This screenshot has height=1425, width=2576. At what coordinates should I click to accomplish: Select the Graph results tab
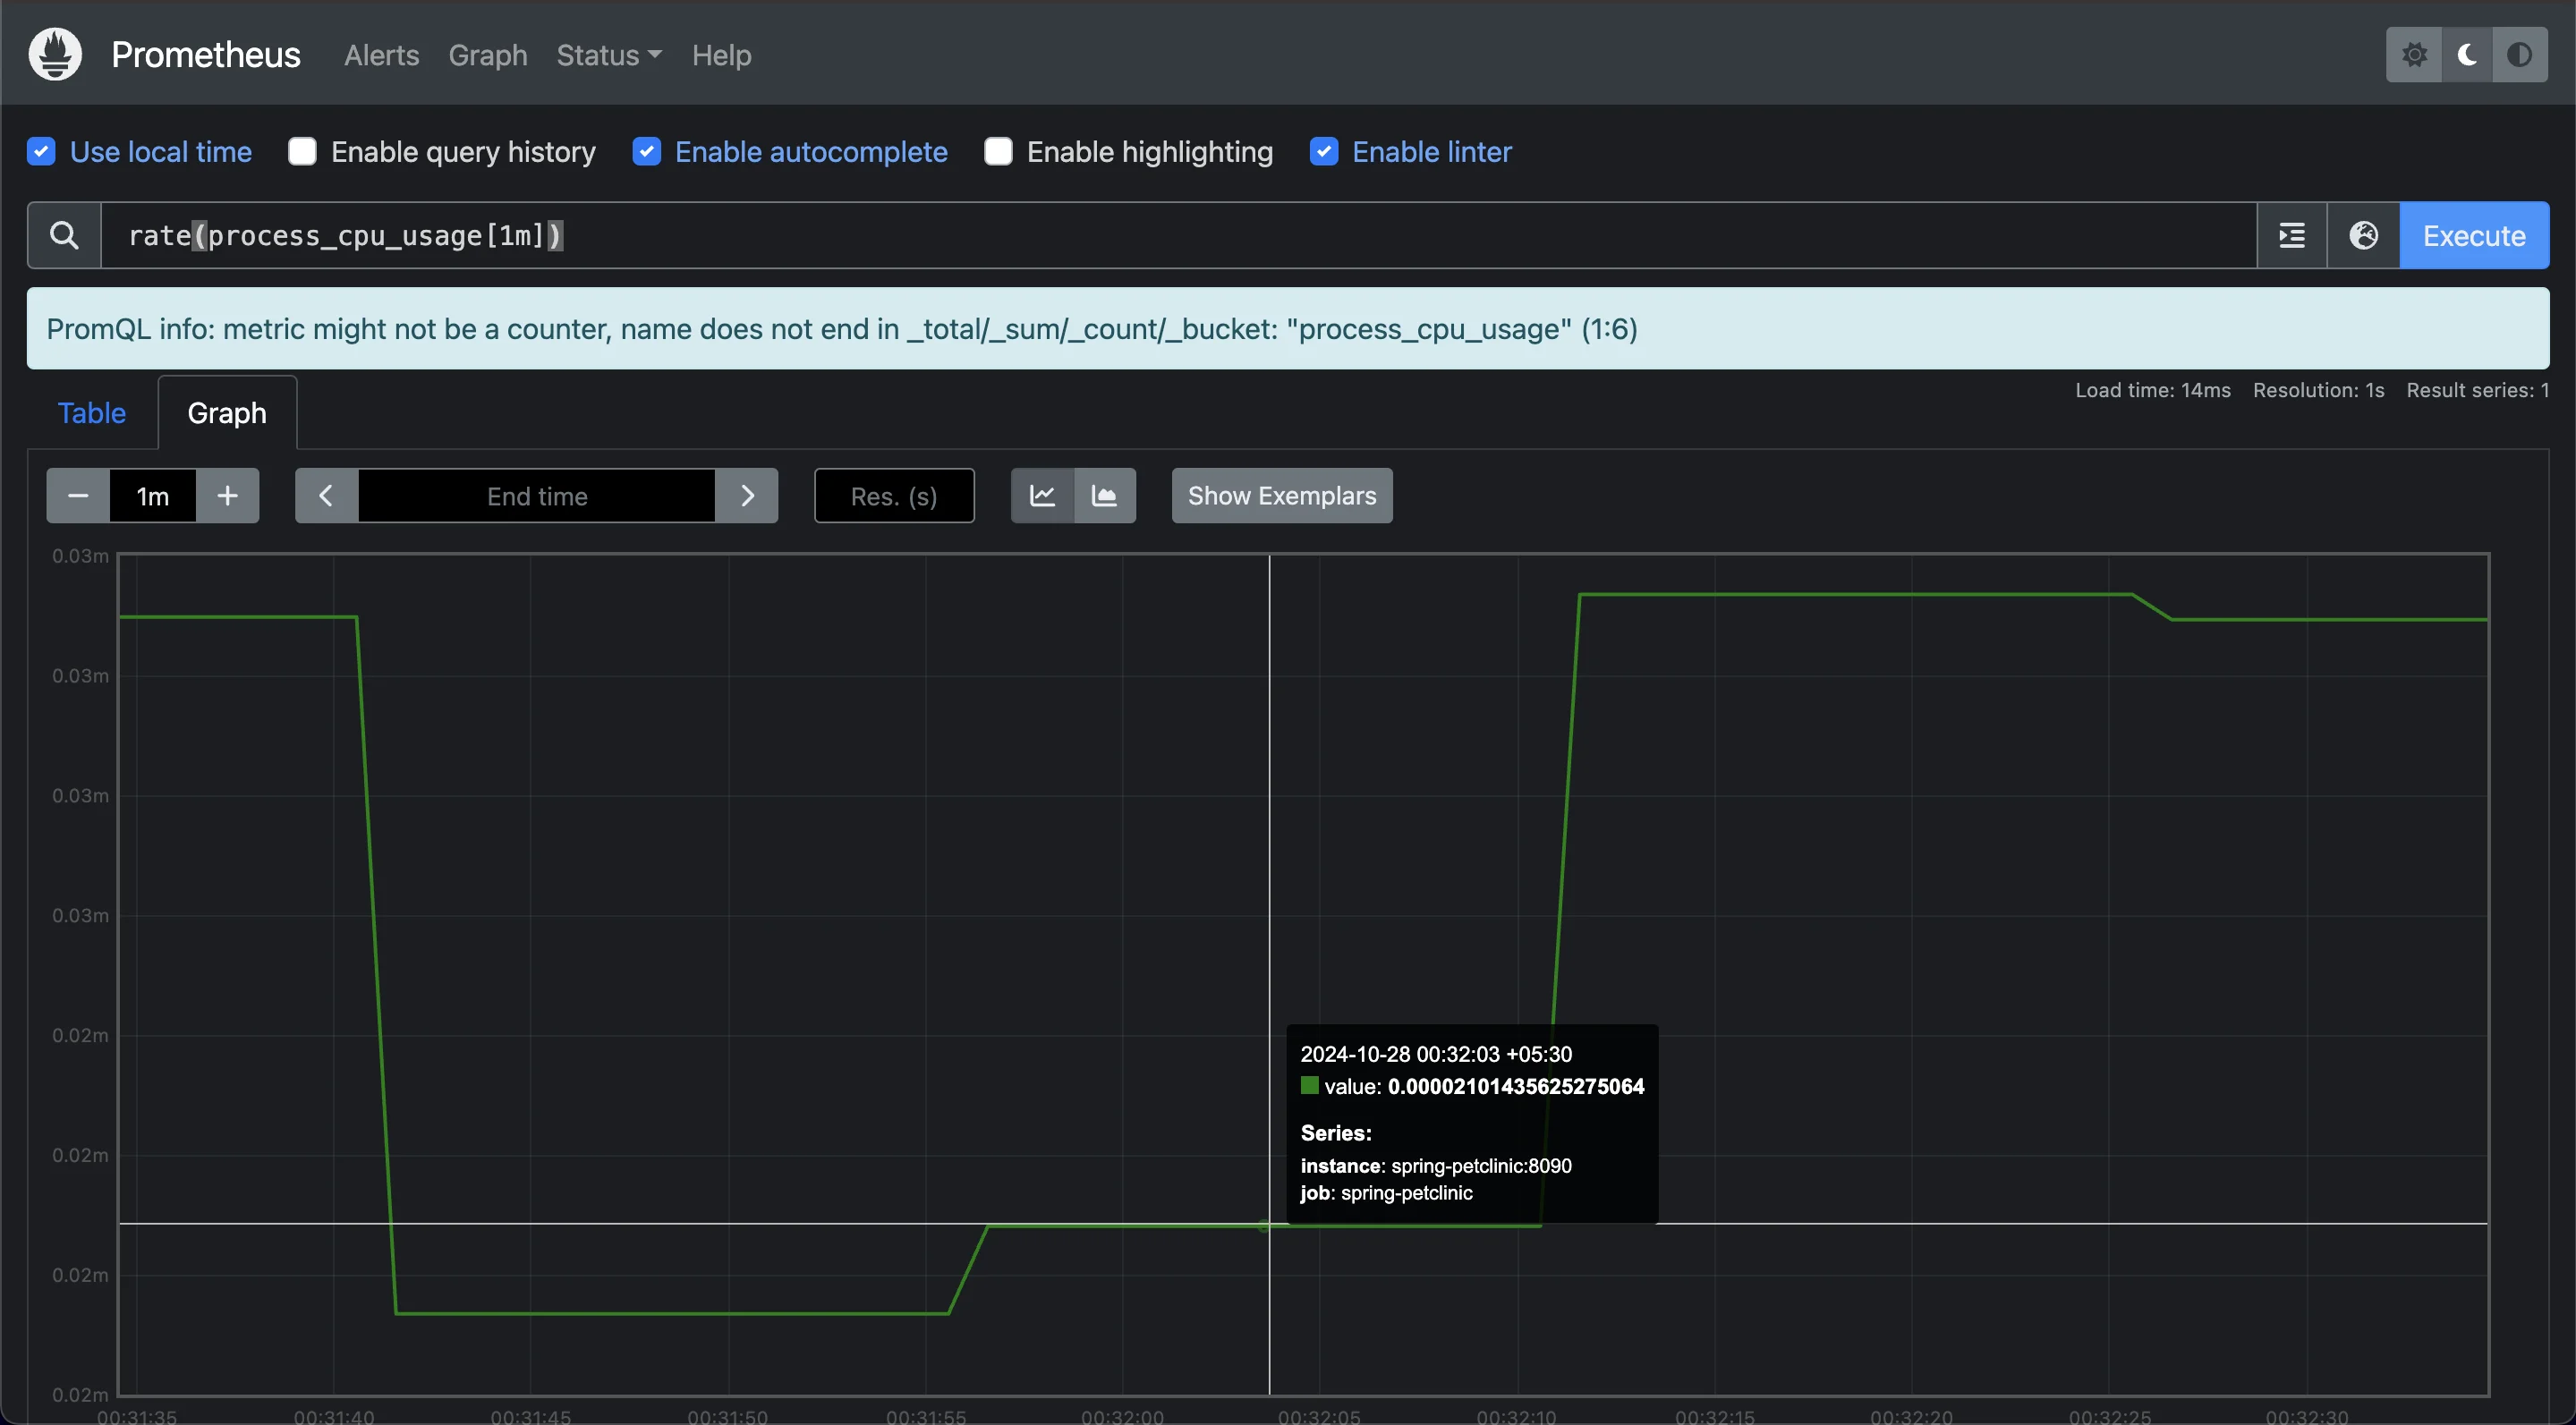point(227,413)
